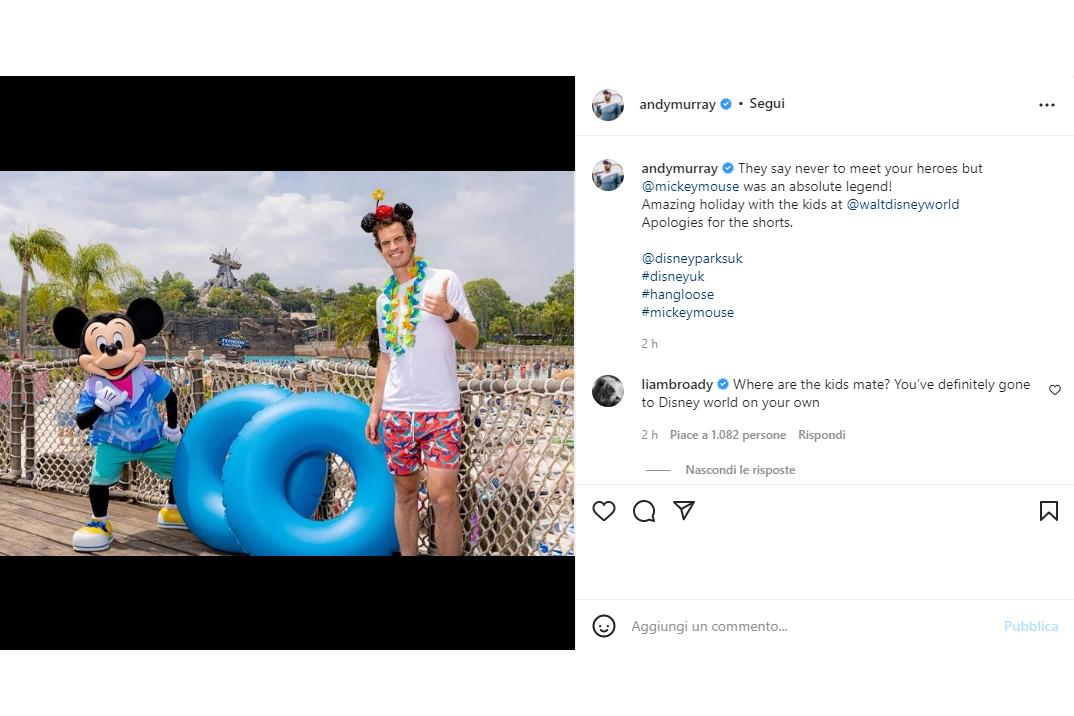1074x716 pixels.
Task: Collapse replies with Nascondi le risposte
Action: click(740, 470)
